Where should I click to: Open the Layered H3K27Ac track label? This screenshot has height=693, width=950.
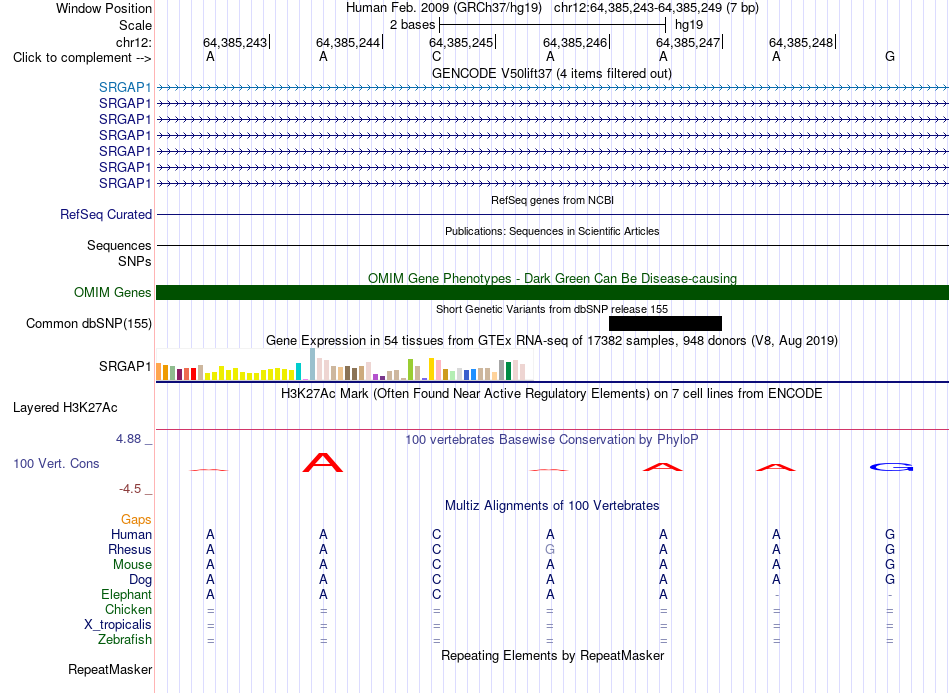65,408
